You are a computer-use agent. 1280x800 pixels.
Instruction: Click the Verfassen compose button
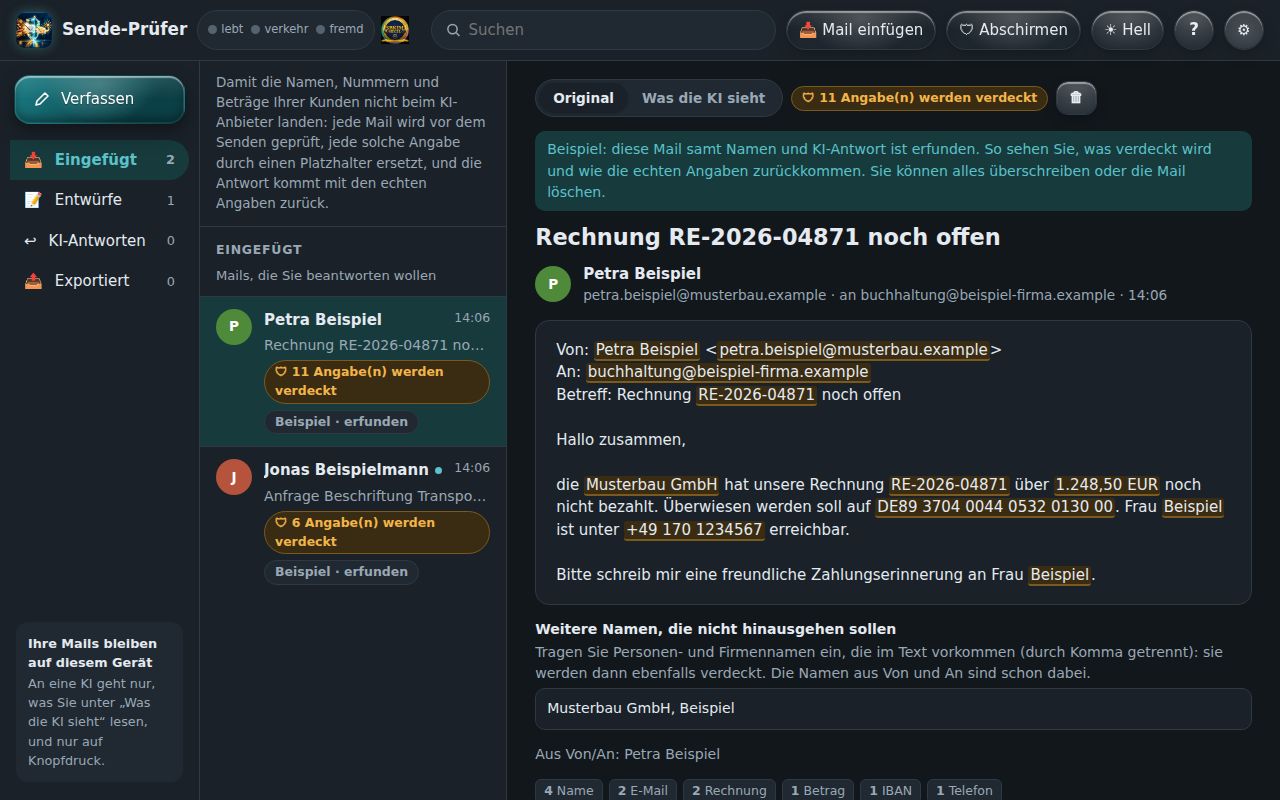tap(99, 99)
